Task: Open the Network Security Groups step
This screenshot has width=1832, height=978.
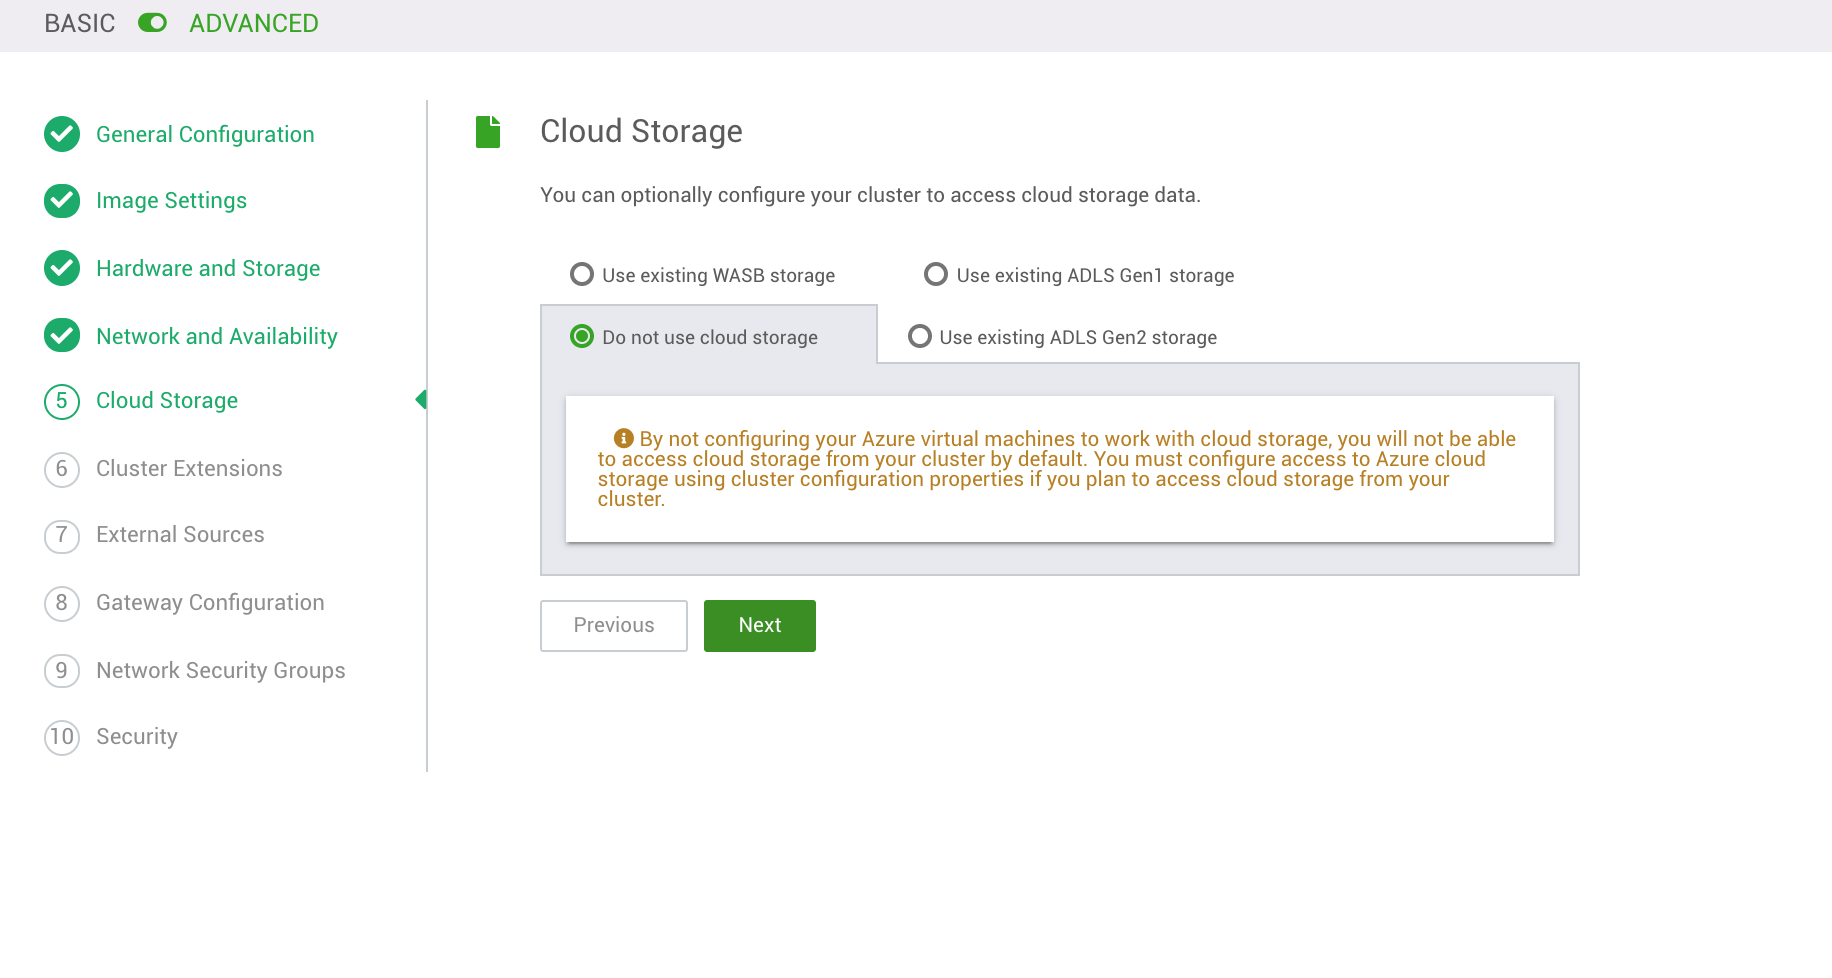Action: [220, 670]
